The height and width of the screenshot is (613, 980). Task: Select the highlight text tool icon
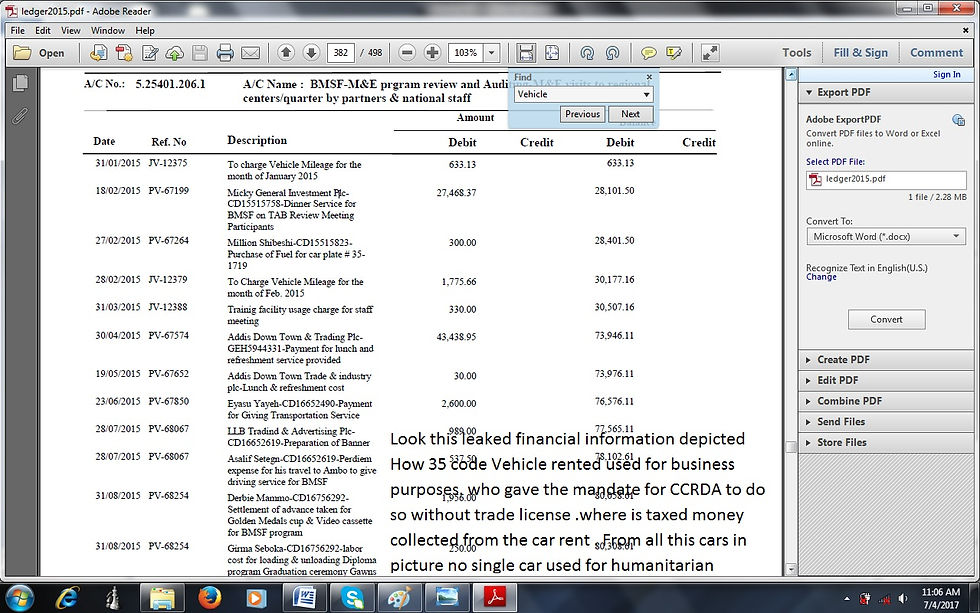click(674, 53)
